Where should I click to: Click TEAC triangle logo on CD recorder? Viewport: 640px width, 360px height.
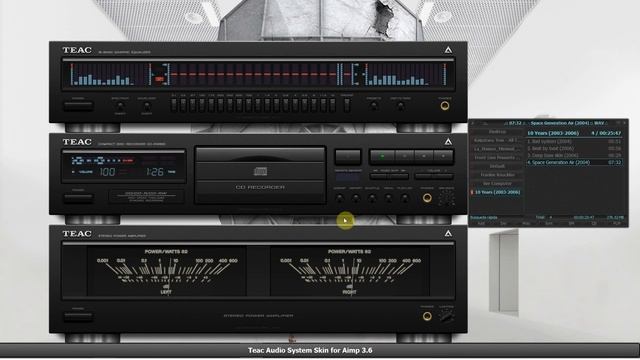click(x=448, y=142)
